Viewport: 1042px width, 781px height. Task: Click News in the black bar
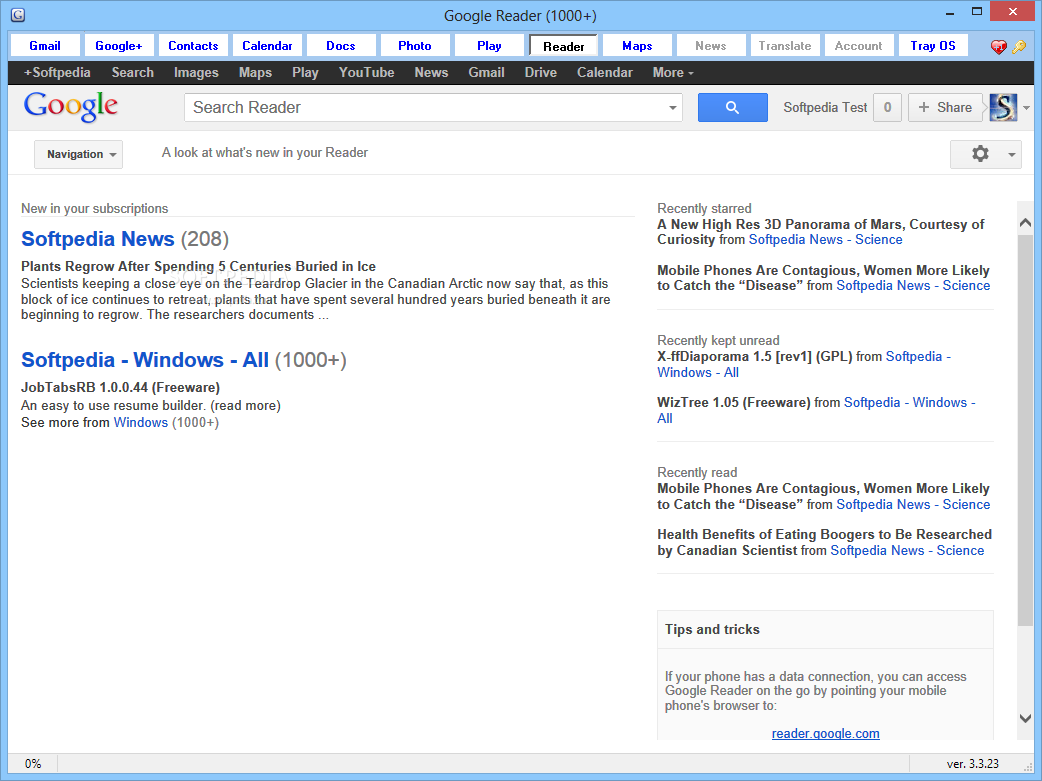pyautogui.click(x=431, y=72)
